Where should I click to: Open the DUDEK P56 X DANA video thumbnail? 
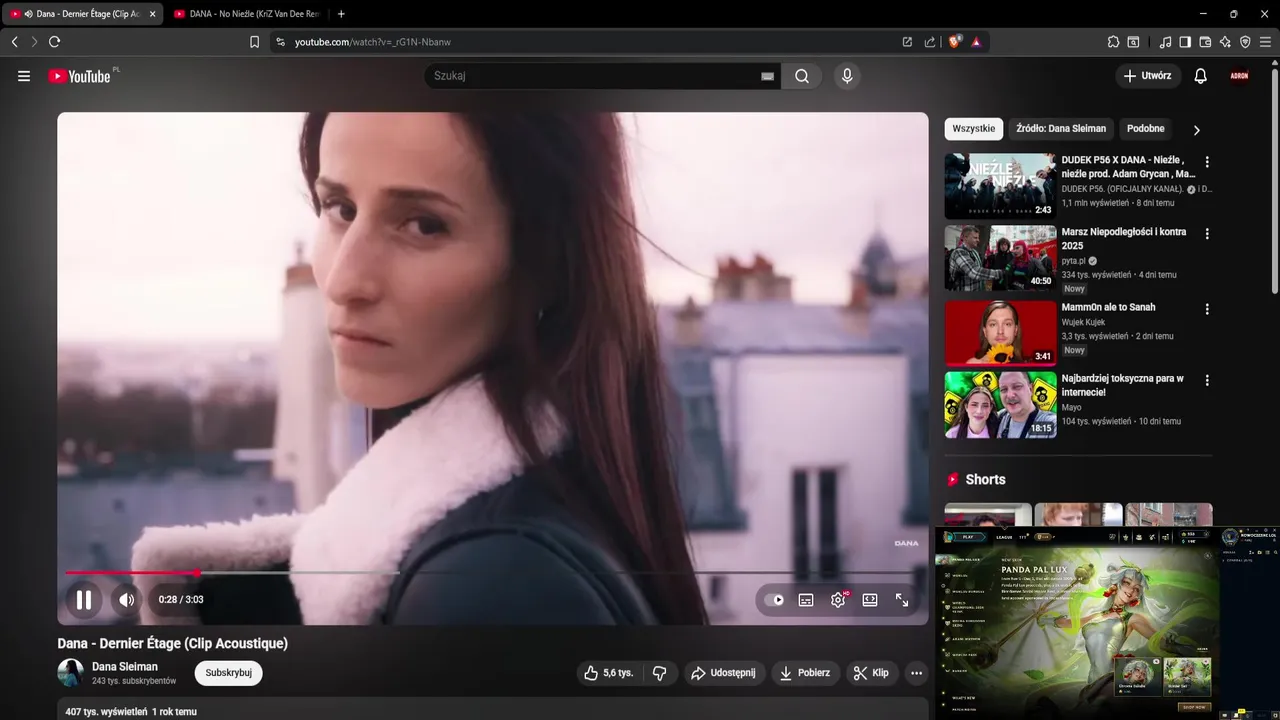pyautogui.click(x=1000, y=186)
